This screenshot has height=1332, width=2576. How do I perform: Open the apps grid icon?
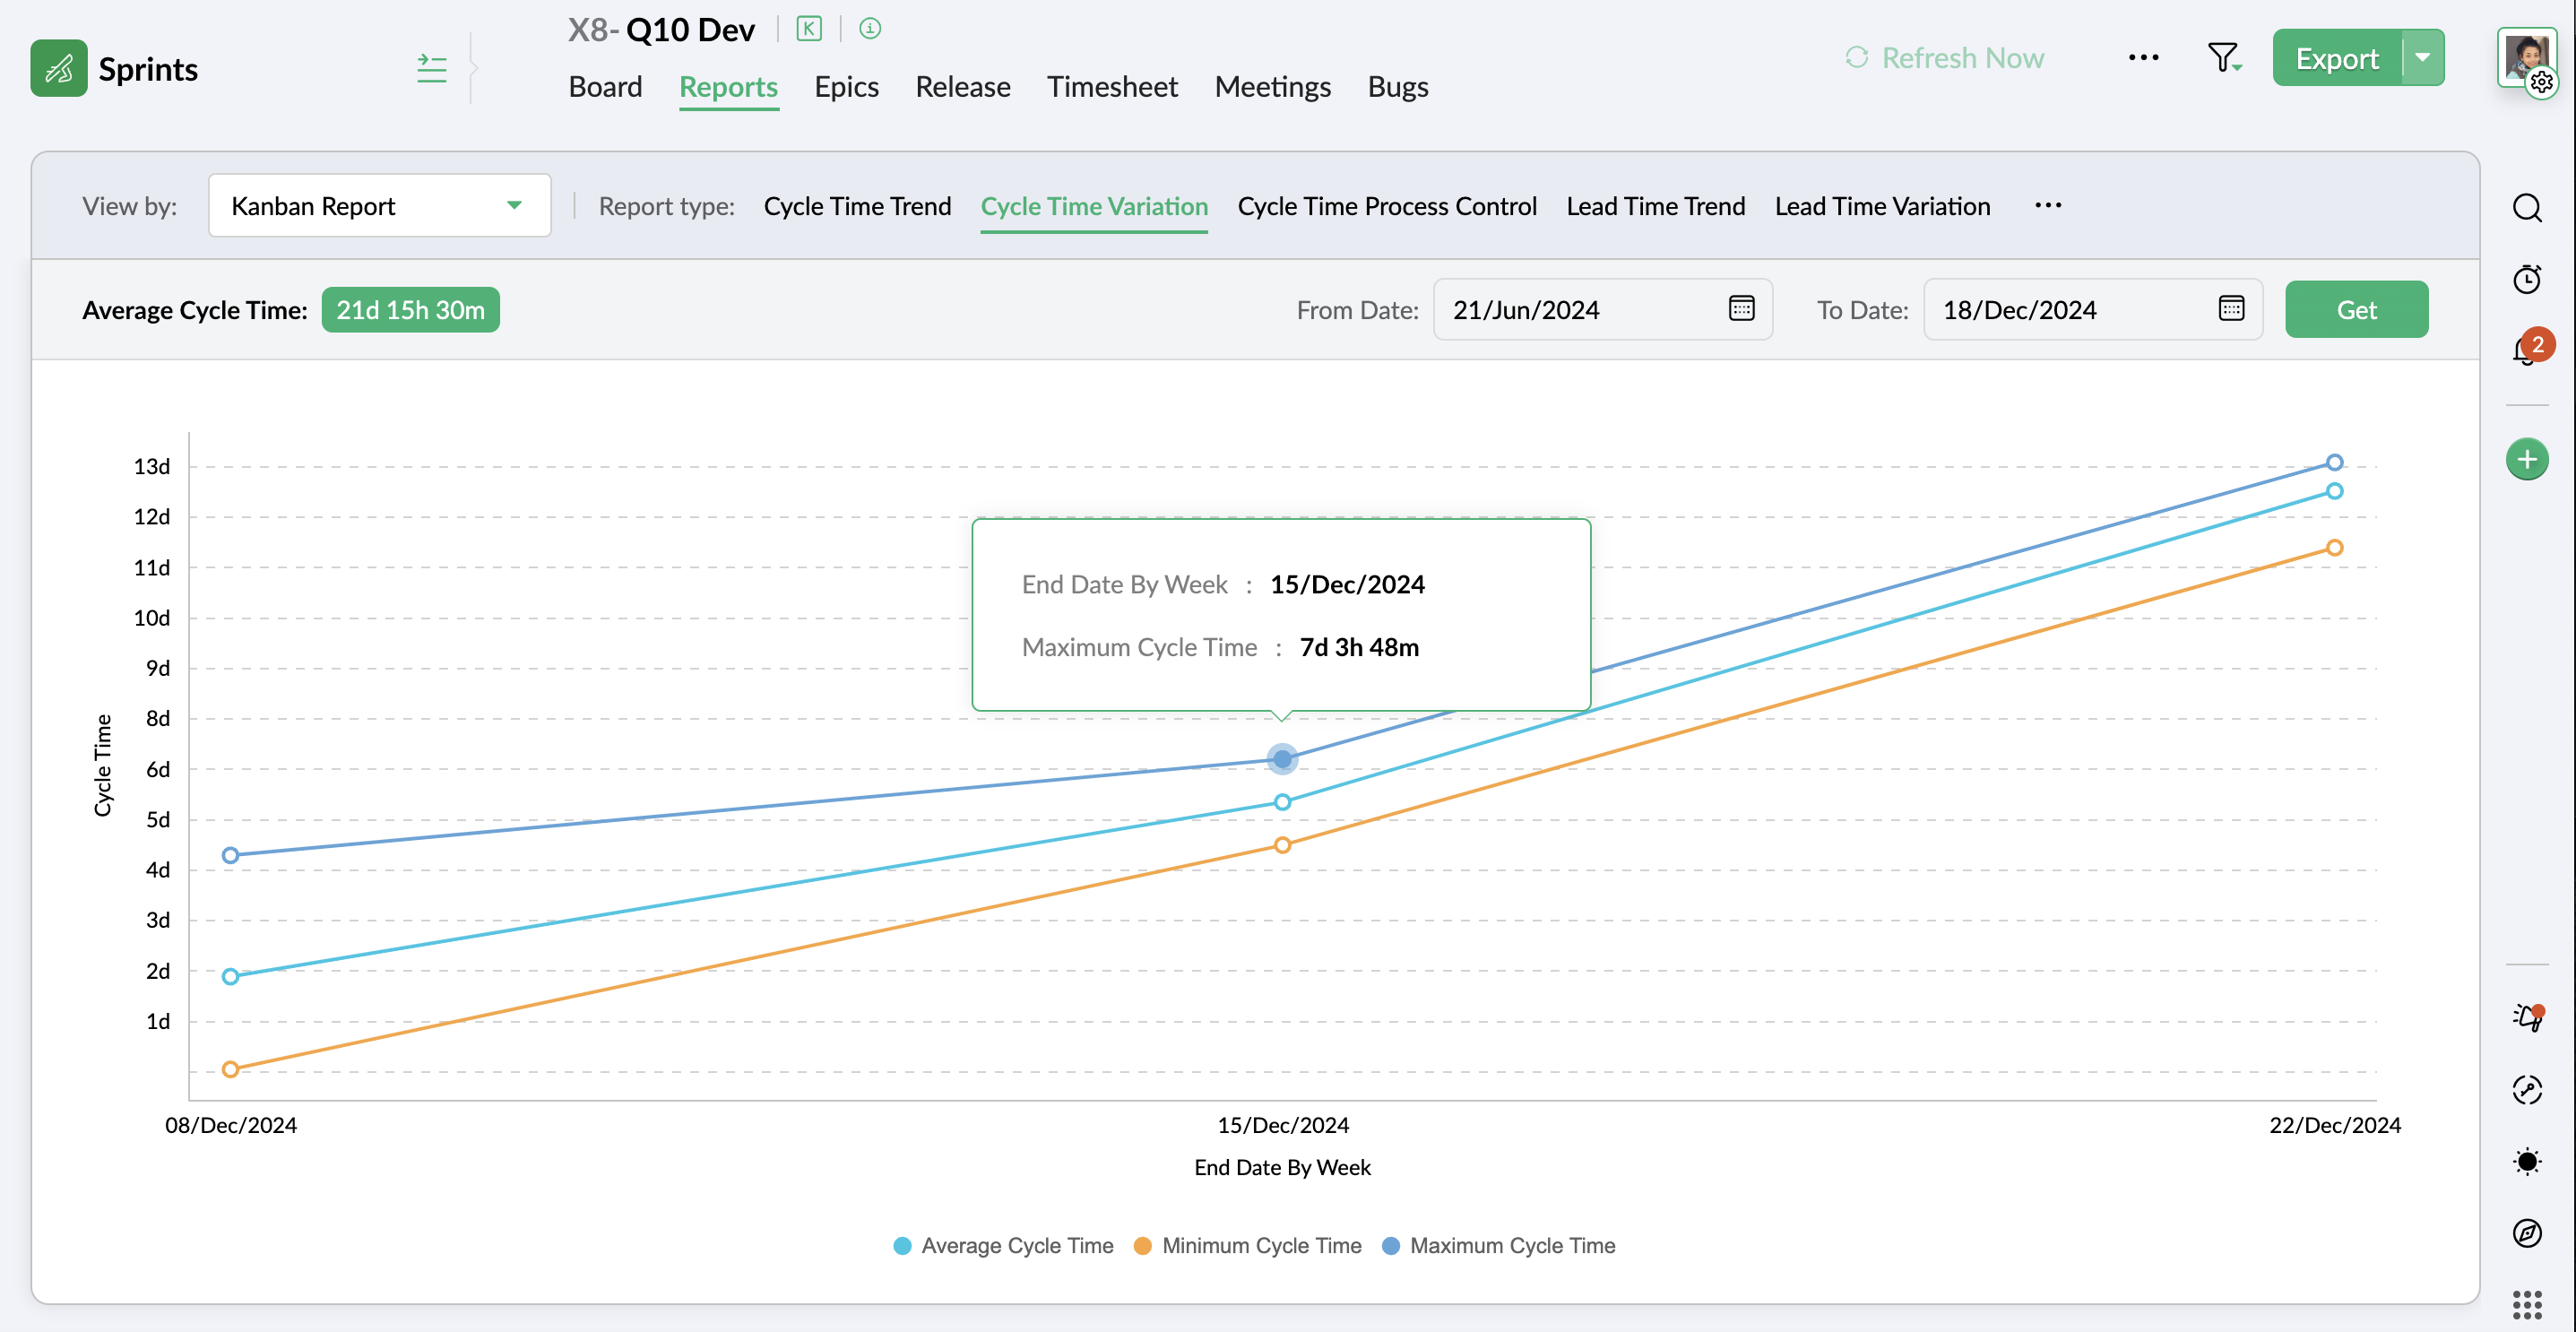[2527, 1305]
